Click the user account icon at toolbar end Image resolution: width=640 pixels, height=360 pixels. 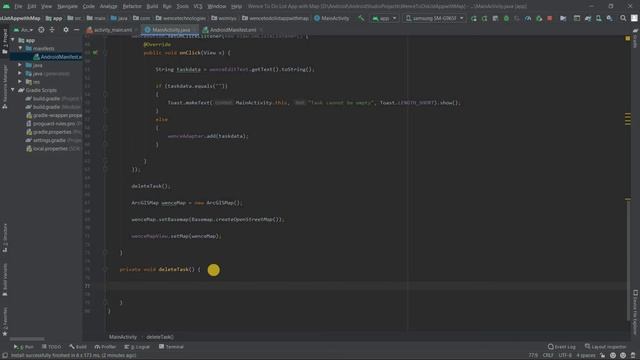point(634,18)
